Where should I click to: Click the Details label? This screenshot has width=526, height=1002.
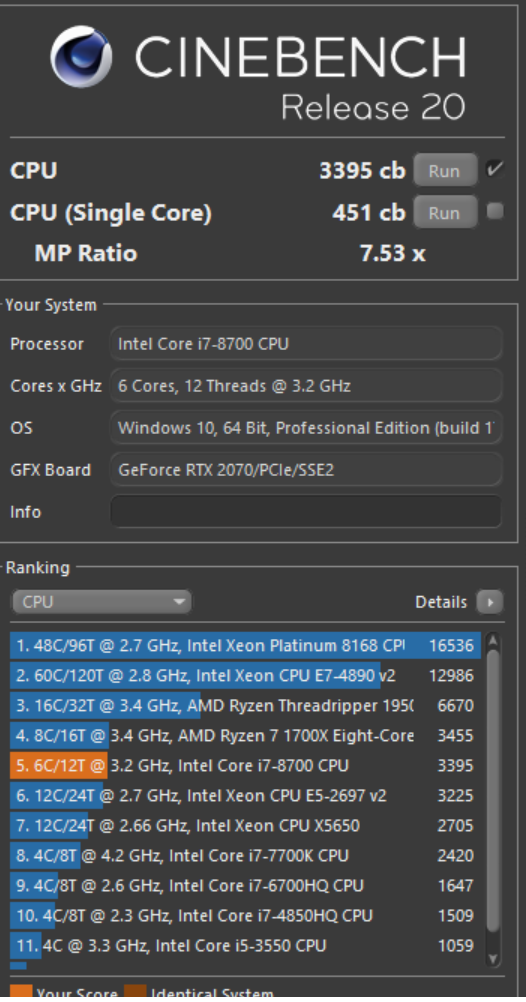click(441, 602)
